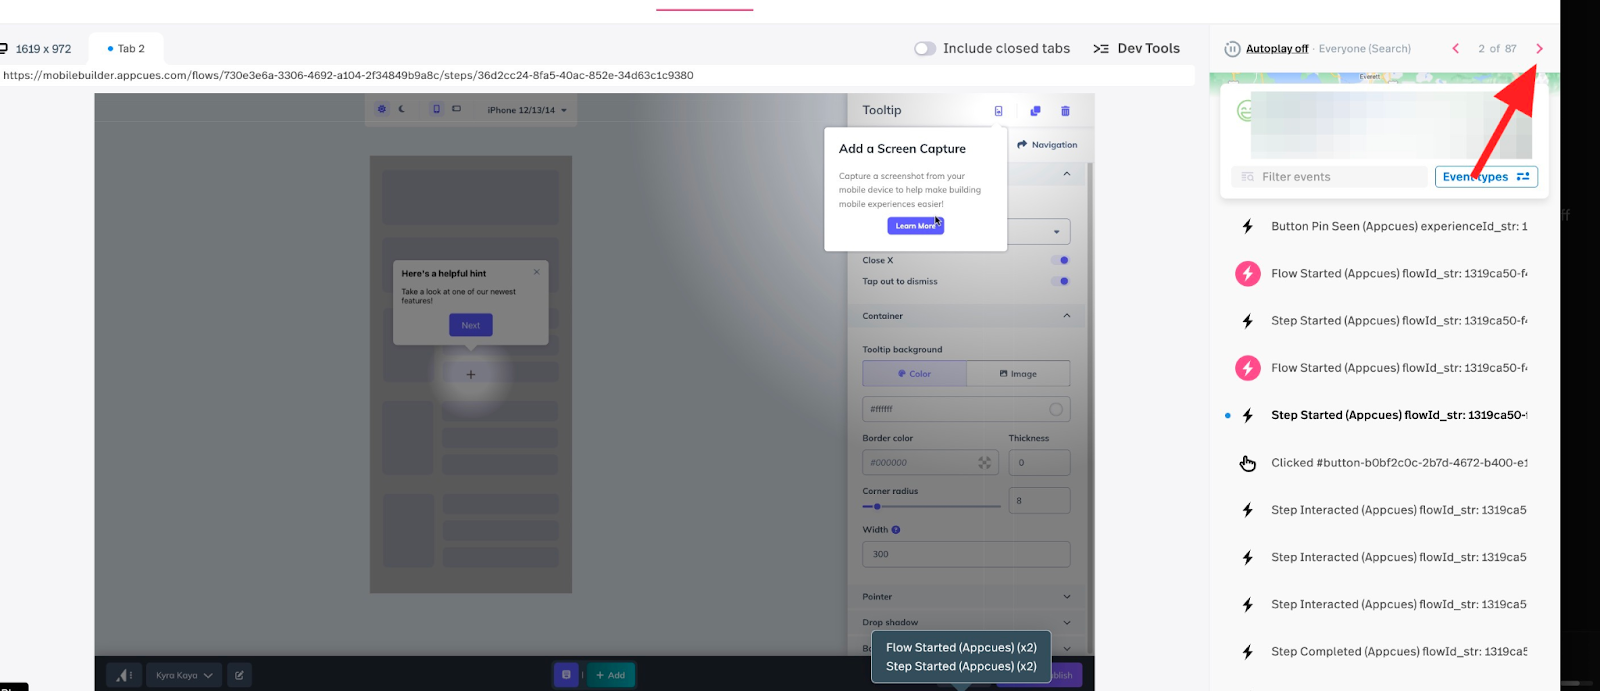Click the lightning icon for Step Completed

point(1247,652)
